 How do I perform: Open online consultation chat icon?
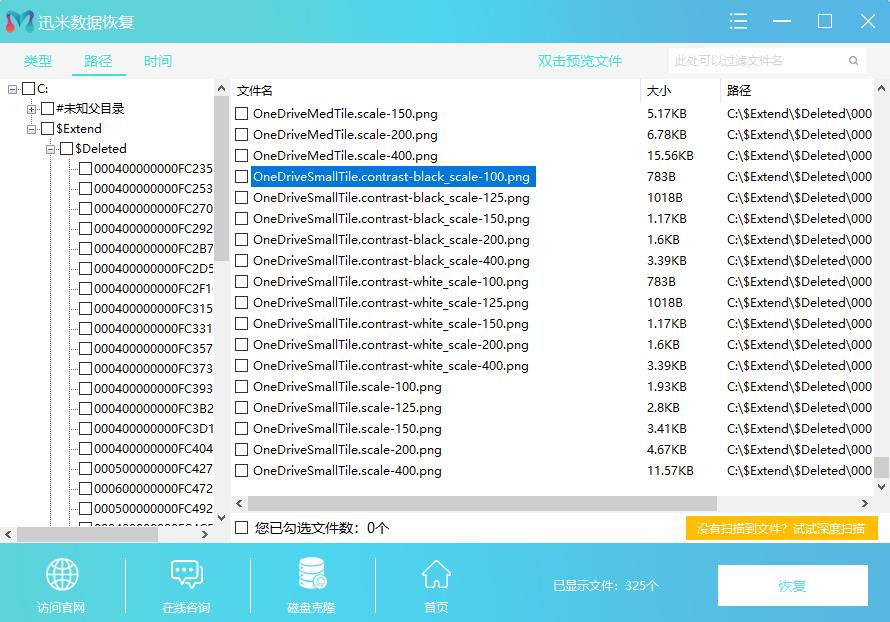pos(186,575)
